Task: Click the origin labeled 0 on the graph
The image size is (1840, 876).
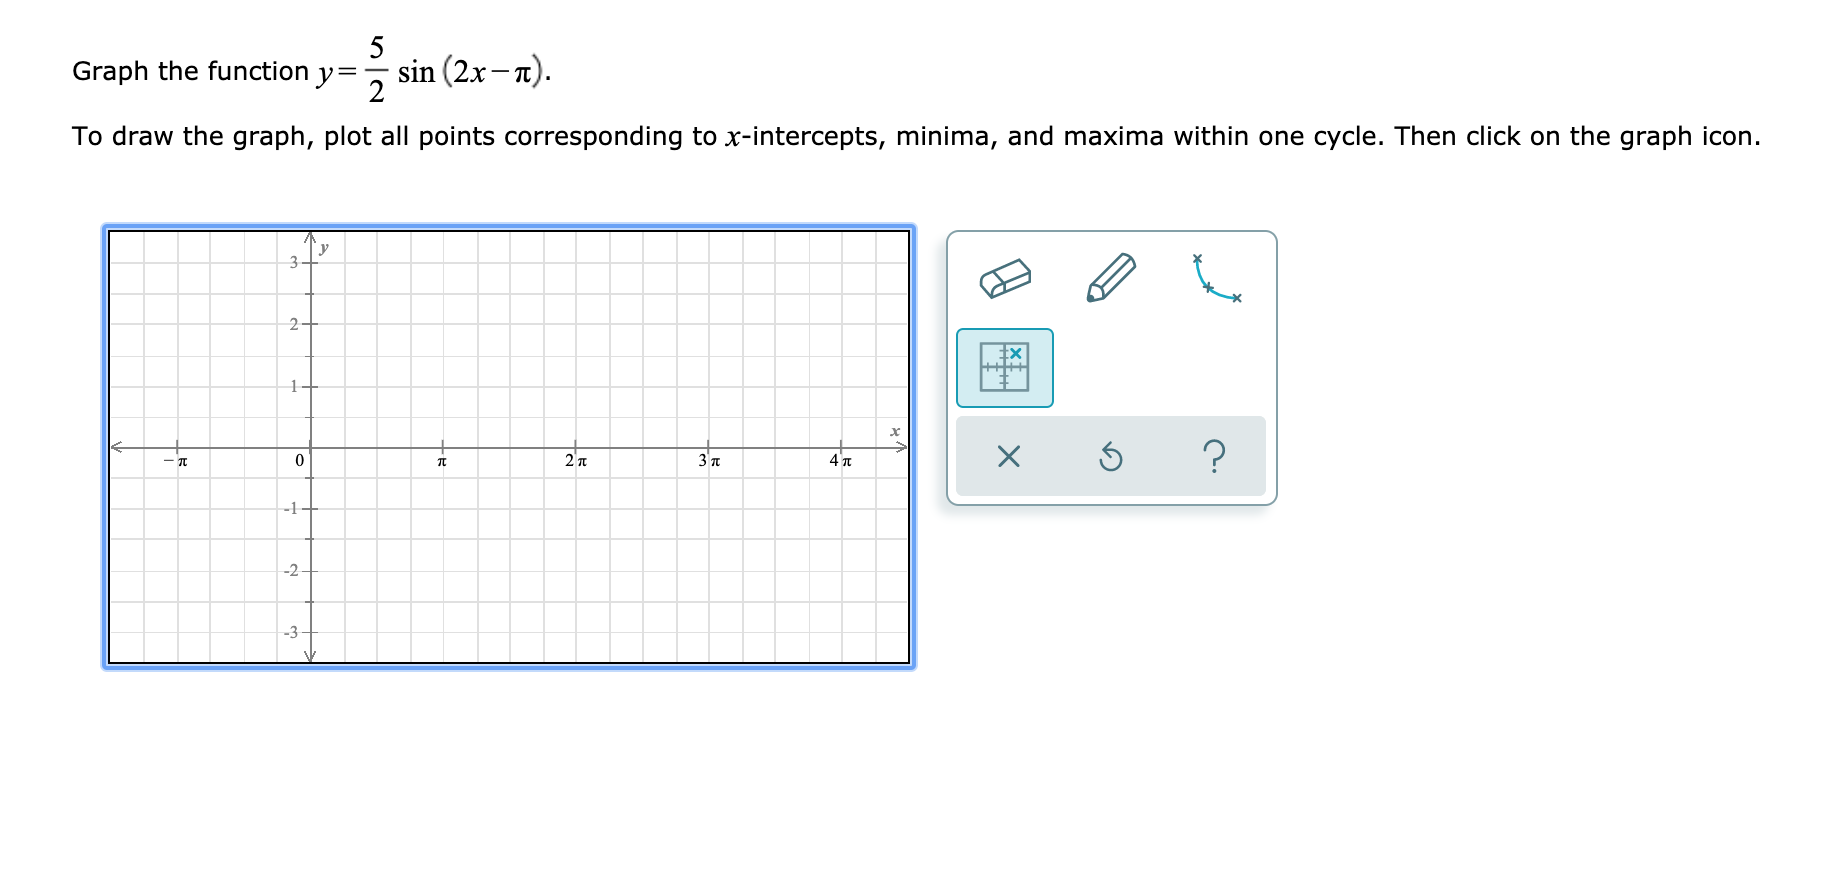Action: [299, 461]
